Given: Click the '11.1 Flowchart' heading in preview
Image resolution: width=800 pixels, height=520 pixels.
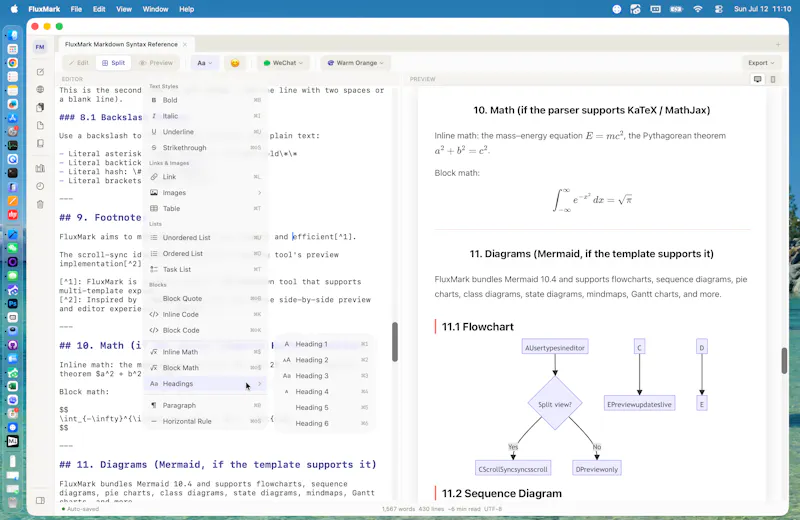Looking at the screenshot, I should [x=478, y=327].
